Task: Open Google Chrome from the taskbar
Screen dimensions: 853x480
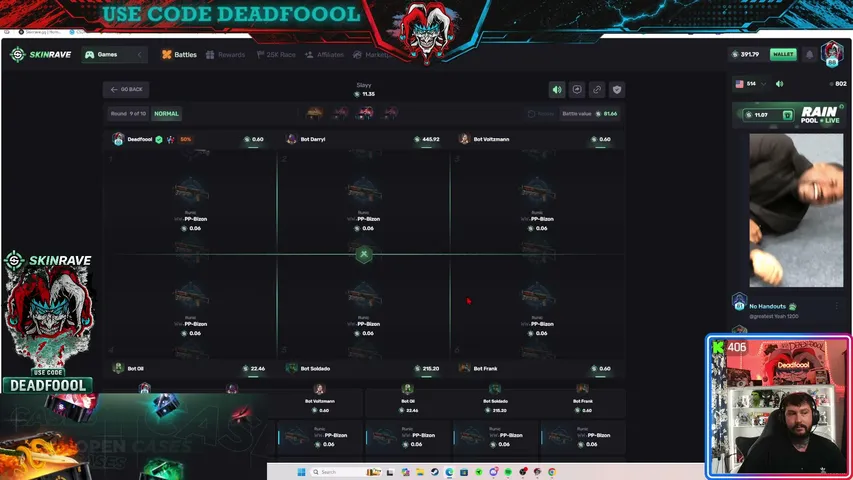Action: 552,472
